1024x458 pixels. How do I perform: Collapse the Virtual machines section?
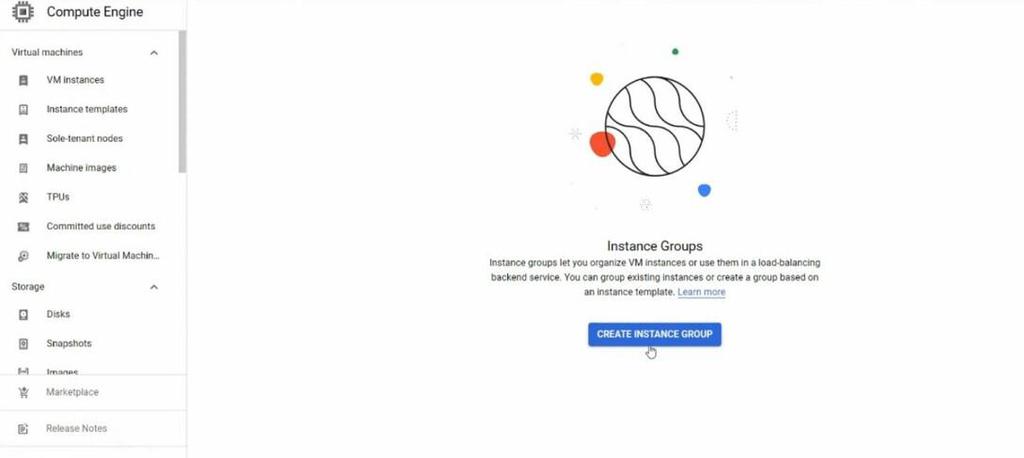[x=154, y=52]
